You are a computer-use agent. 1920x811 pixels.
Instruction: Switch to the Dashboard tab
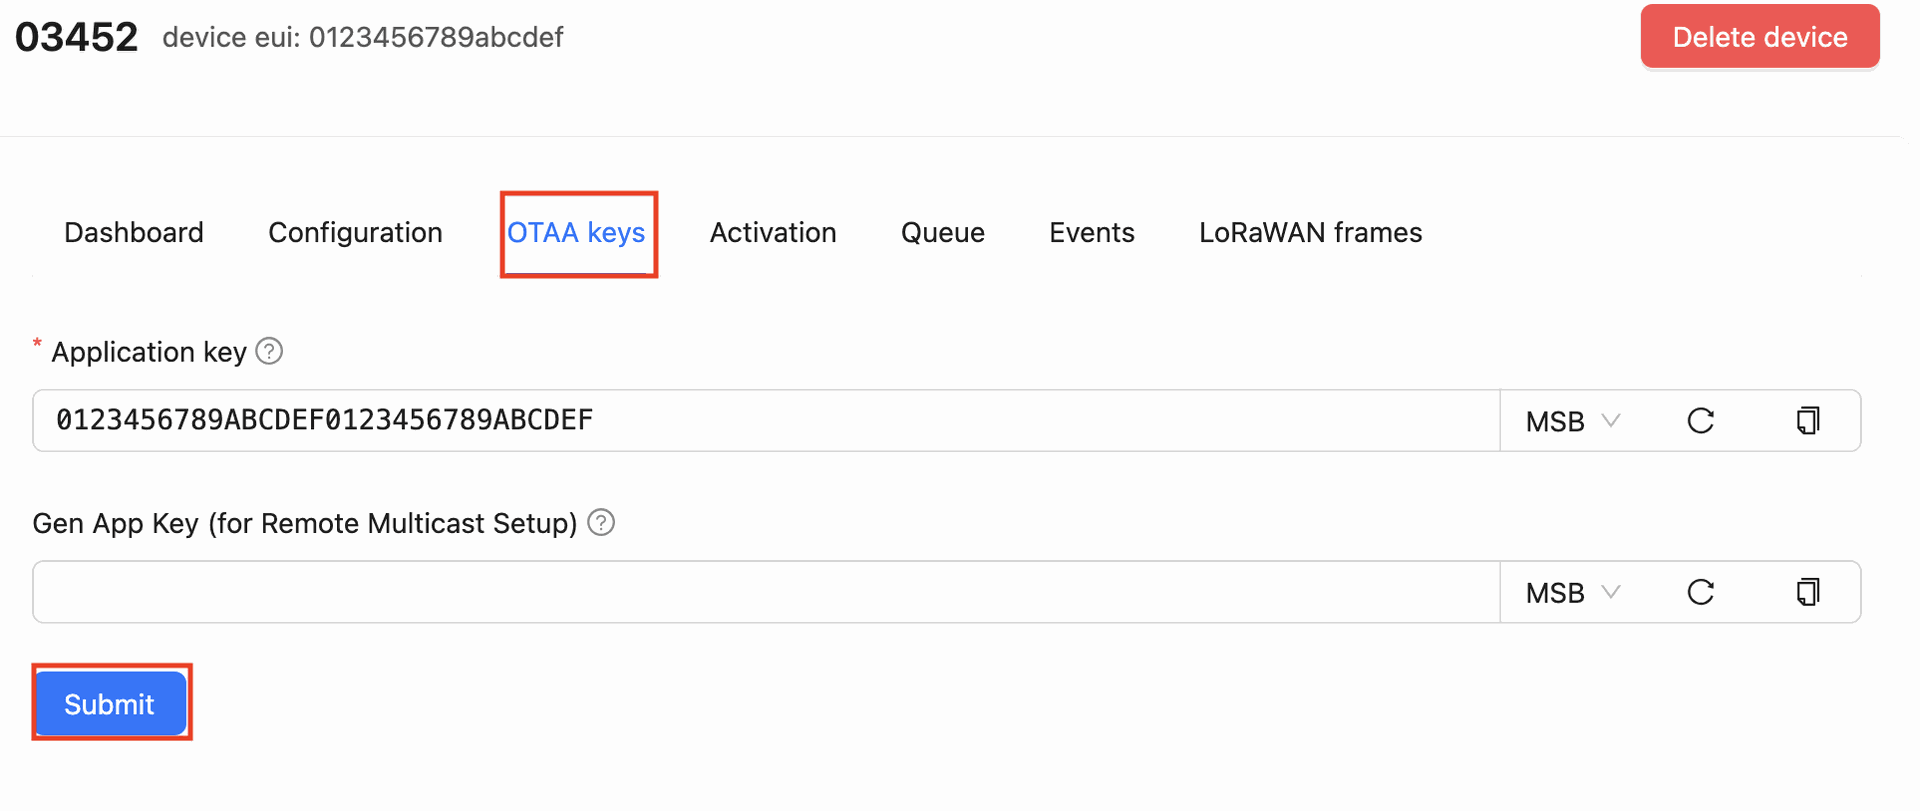coord(134,232)
